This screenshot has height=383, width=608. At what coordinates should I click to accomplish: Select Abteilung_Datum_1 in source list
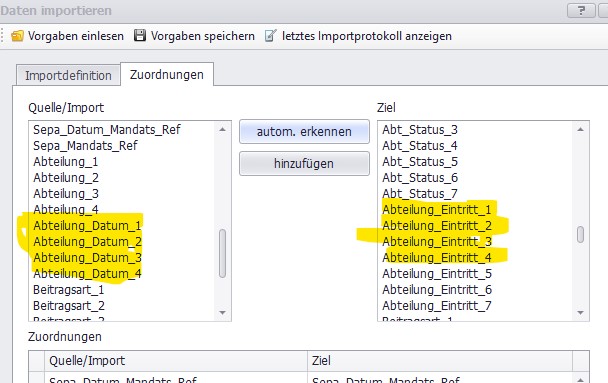[87, 226]
